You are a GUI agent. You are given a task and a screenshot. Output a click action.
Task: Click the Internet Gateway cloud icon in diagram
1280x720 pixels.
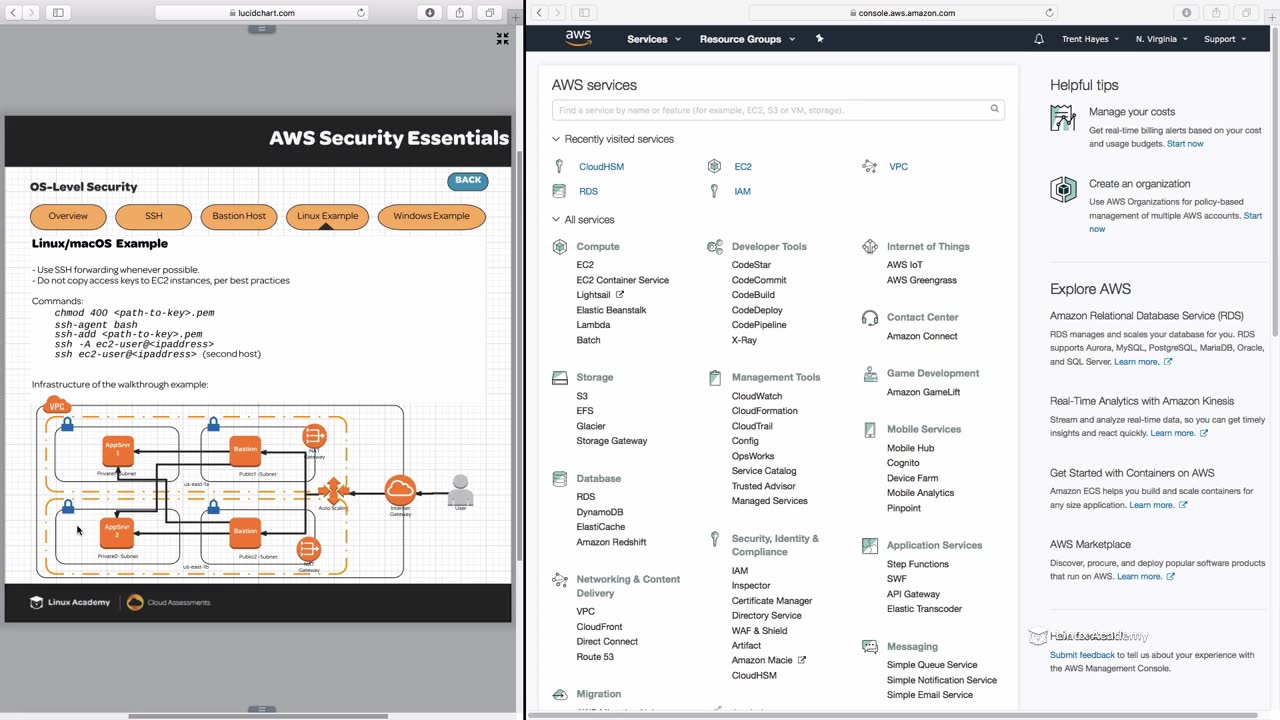(400, 490)
